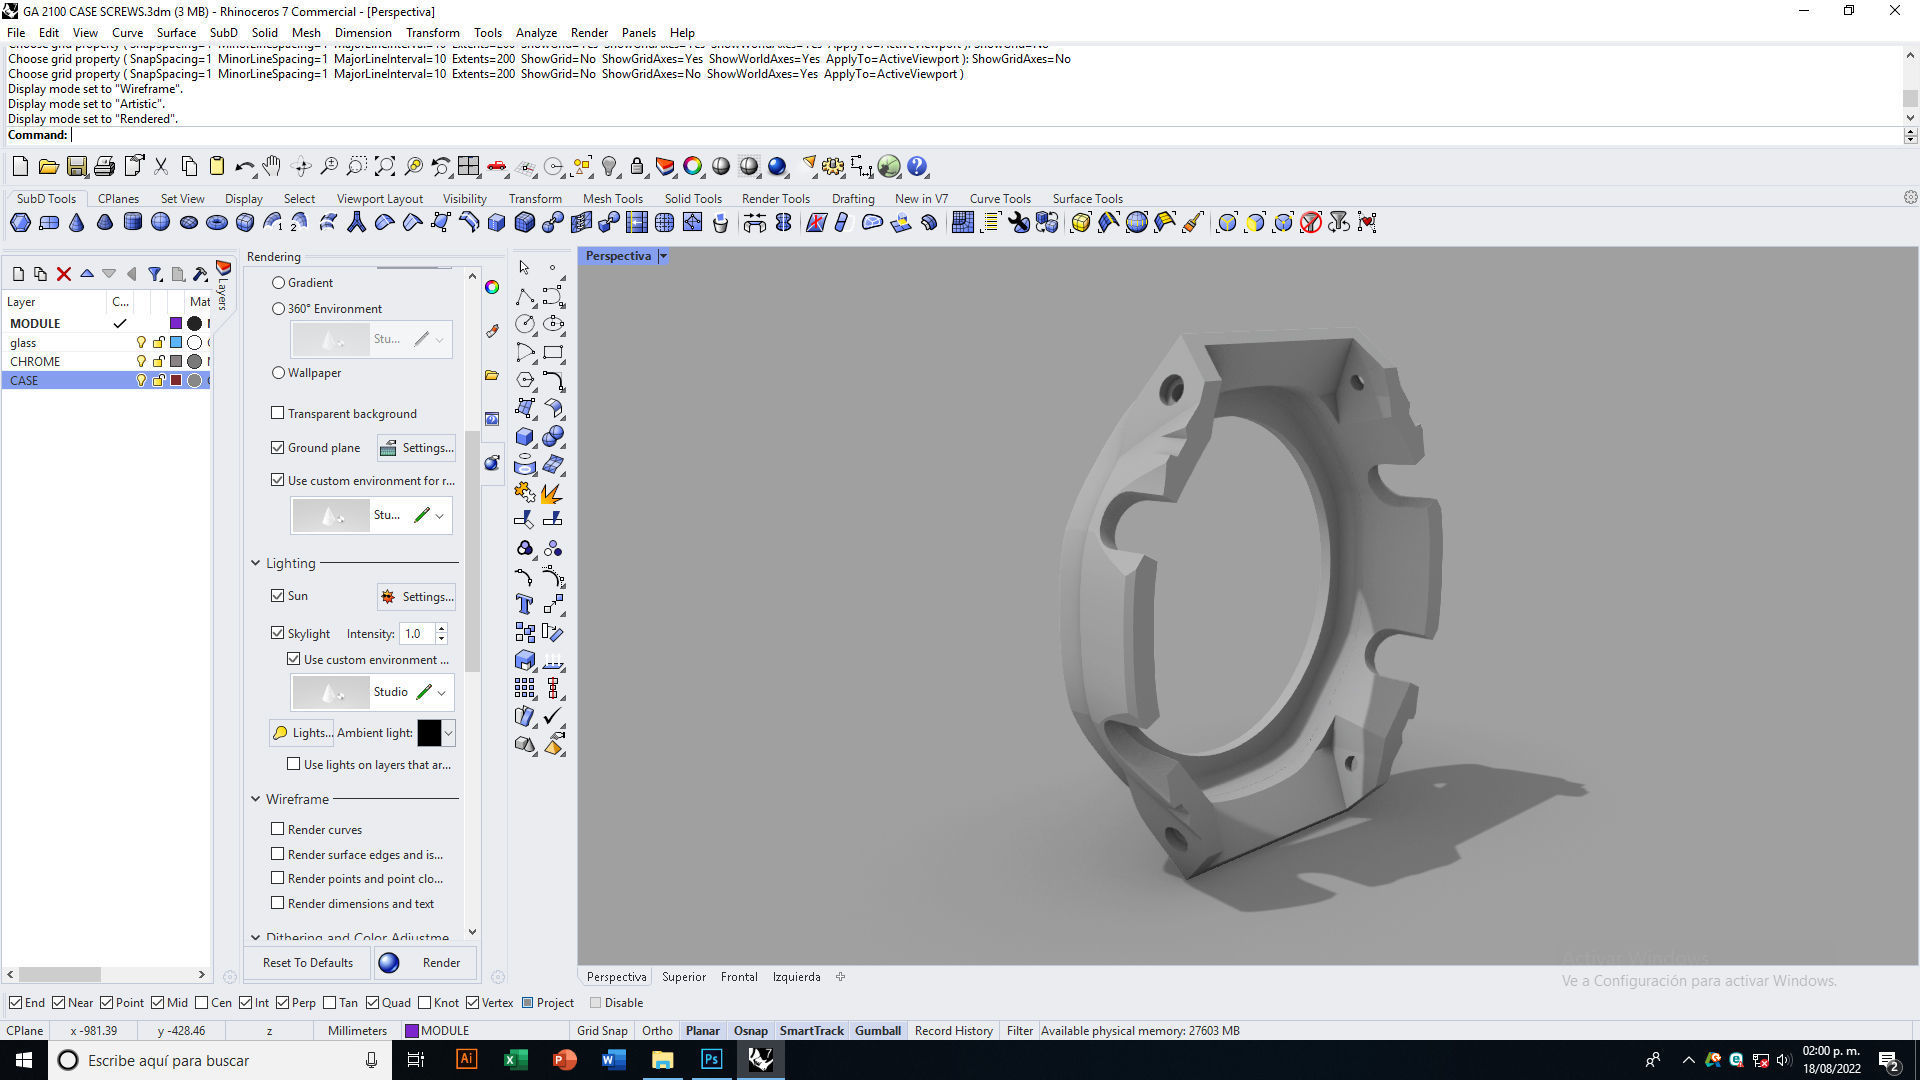Click the Open file folder icon

click(48, 166)
